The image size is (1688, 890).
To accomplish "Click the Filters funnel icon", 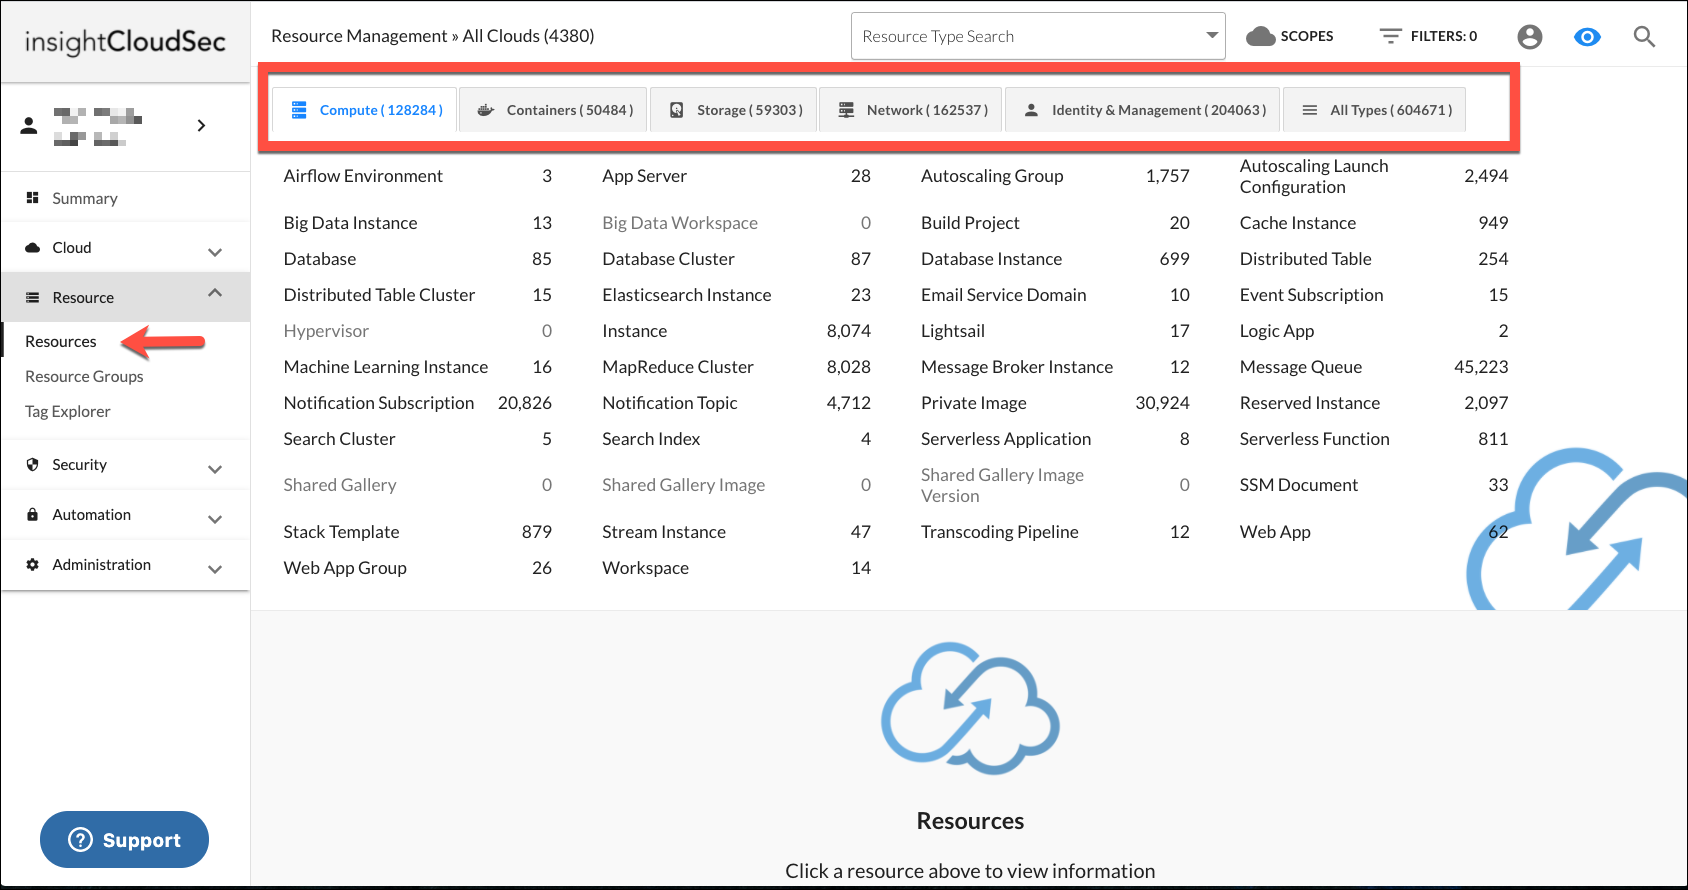I will point(1390,36).
